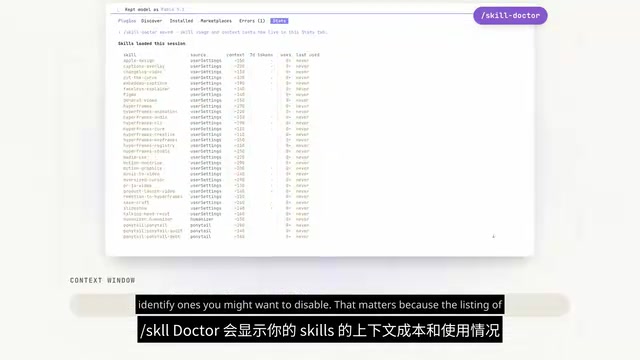Click the 'source' column header
This screenshot has height=360, width=640.
(198, 55)
